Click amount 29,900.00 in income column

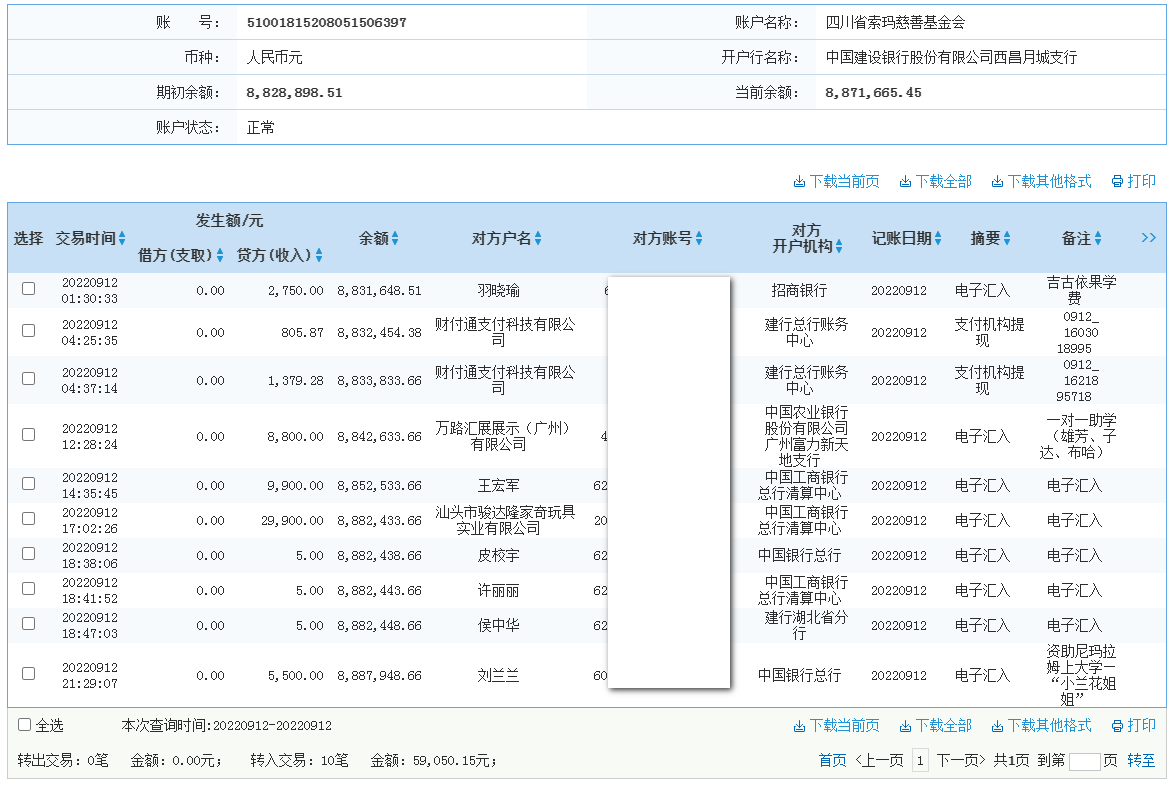tap(292, 521)
